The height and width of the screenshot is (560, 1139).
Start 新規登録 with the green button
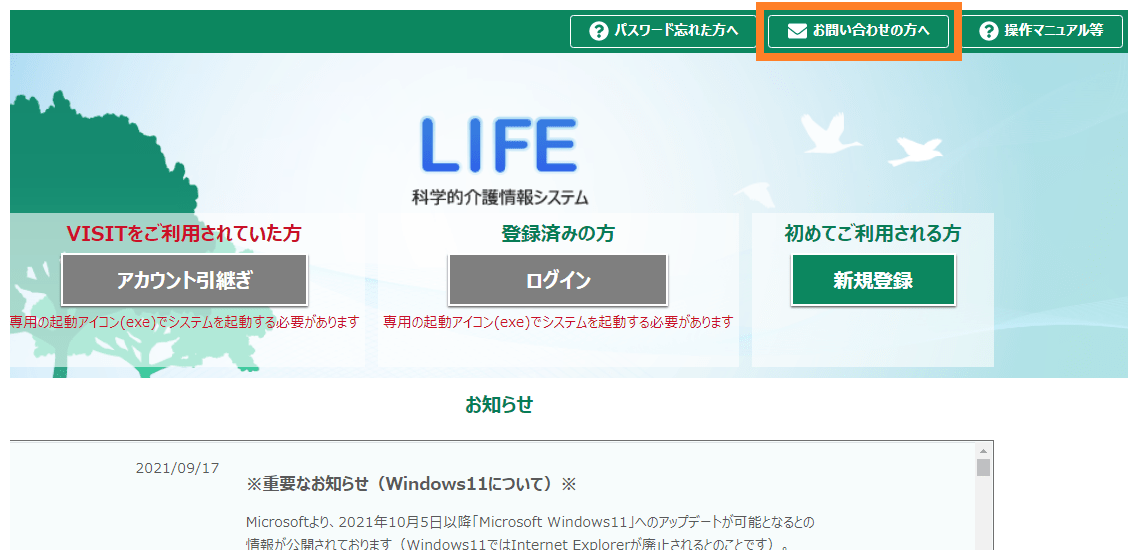point(873,280)
